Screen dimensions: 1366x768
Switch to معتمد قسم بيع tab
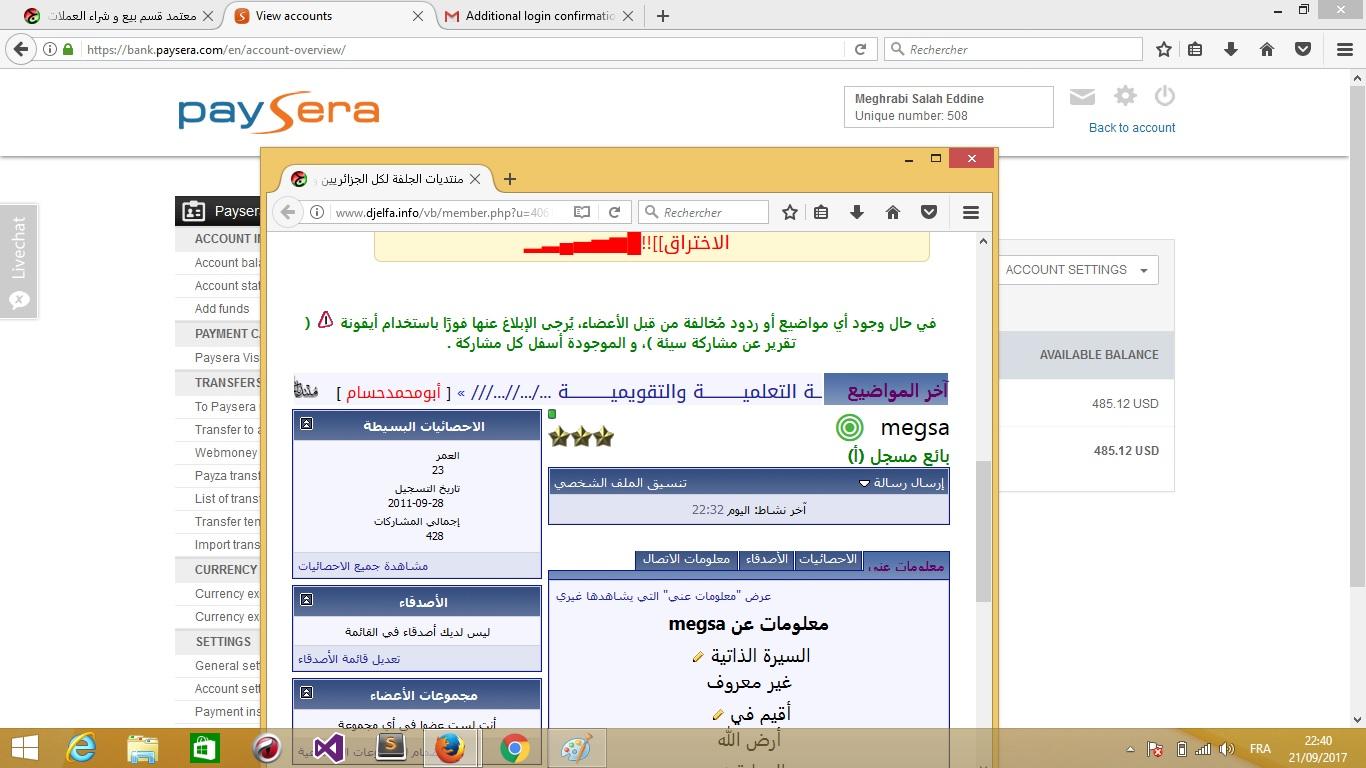[x=120, y=16]
